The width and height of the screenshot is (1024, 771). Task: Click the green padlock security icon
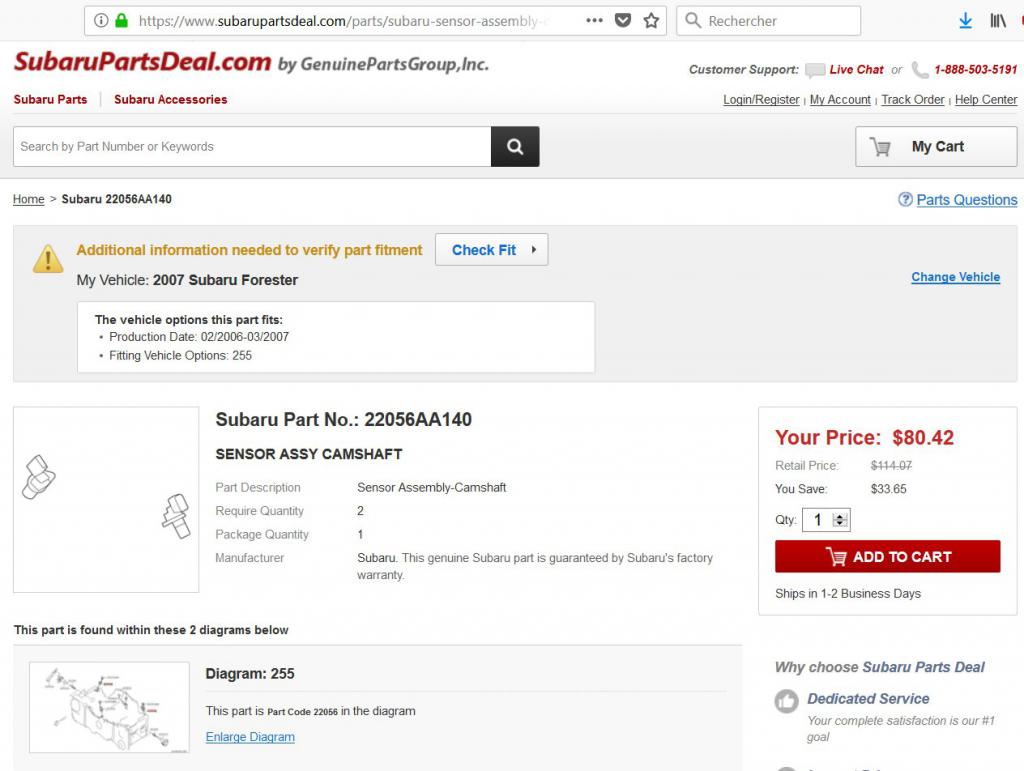pyautogui.click(x=121, y=20)
